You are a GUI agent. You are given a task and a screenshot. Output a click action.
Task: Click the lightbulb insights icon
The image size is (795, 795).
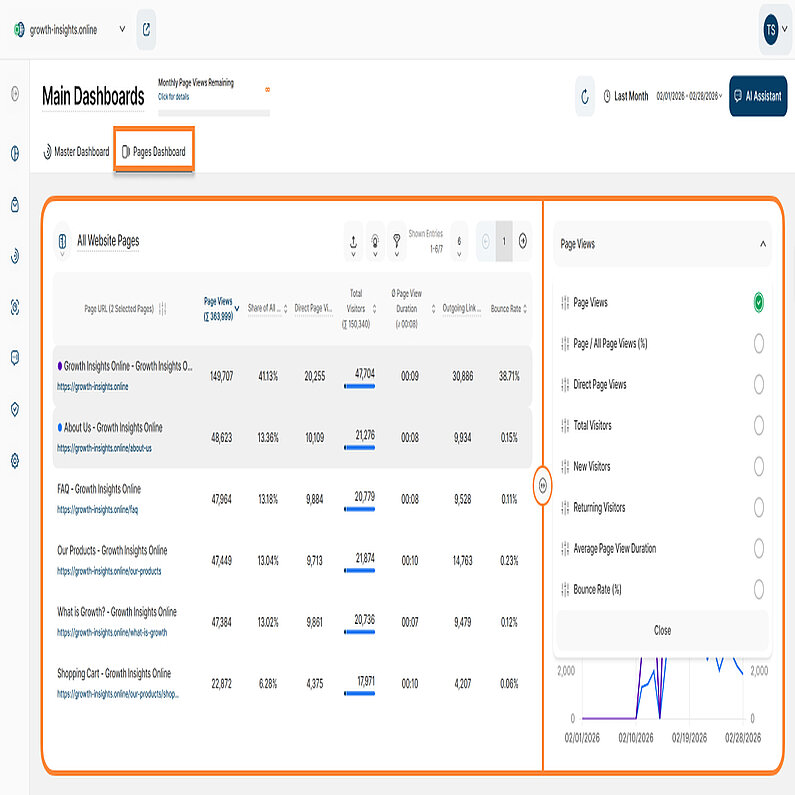[375, 242]
